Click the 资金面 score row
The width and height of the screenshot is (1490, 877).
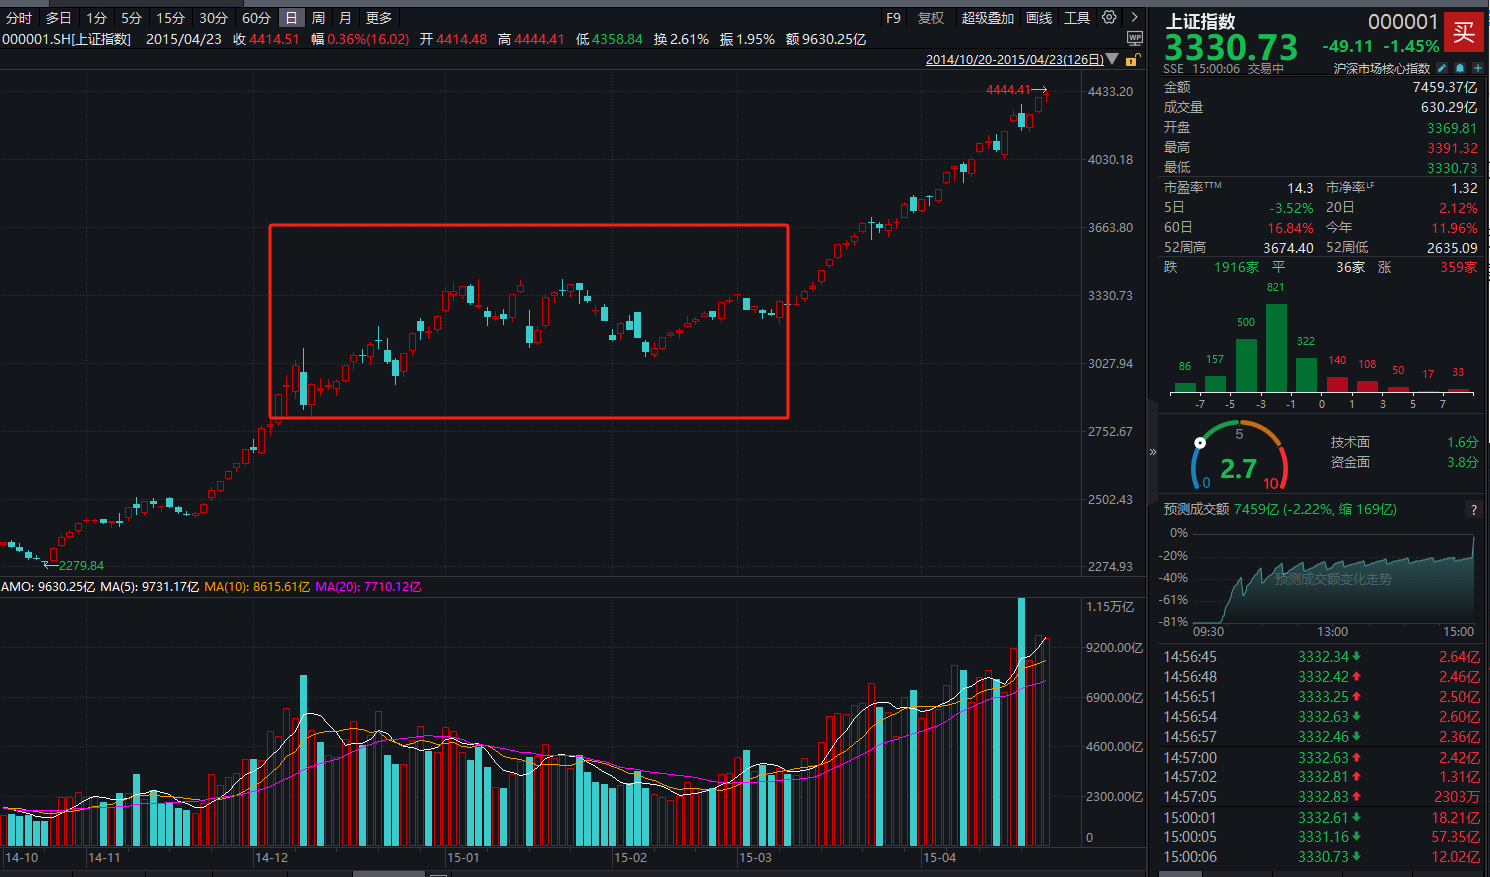click(1404, 462)
